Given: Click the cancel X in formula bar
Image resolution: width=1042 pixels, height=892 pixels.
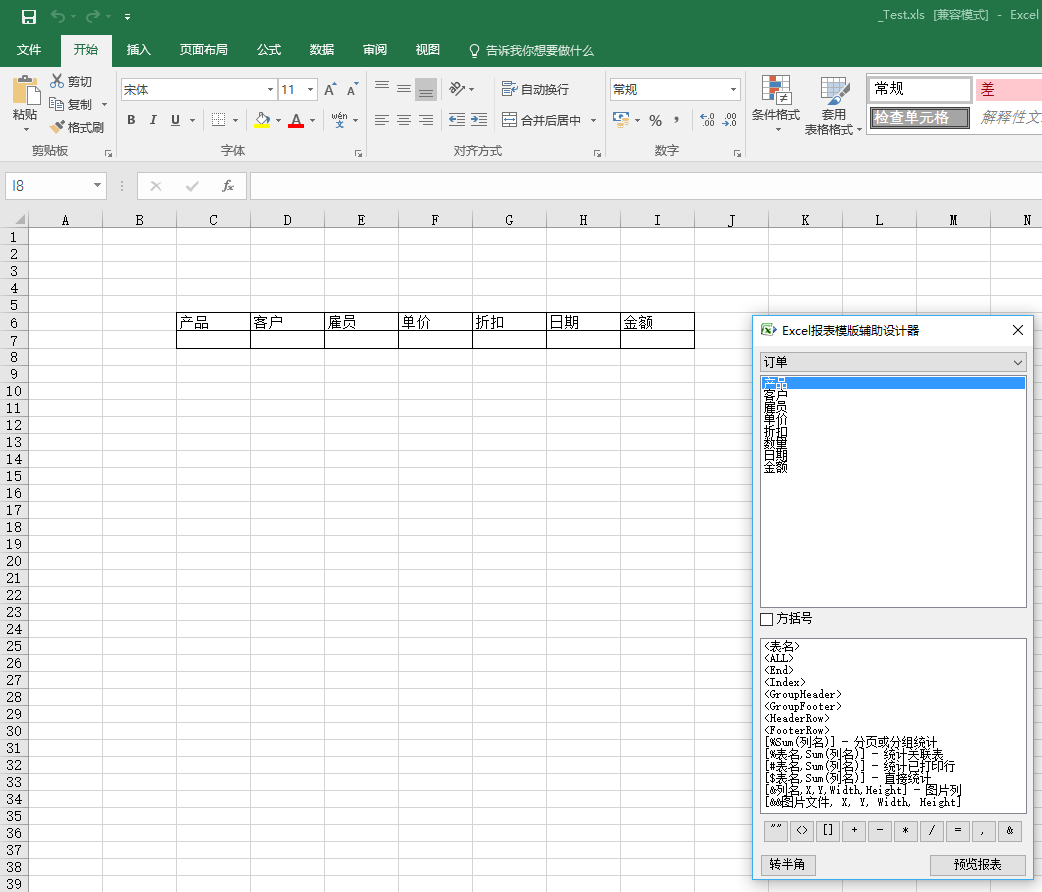Looking at the screenshot, I should point(156,186).
